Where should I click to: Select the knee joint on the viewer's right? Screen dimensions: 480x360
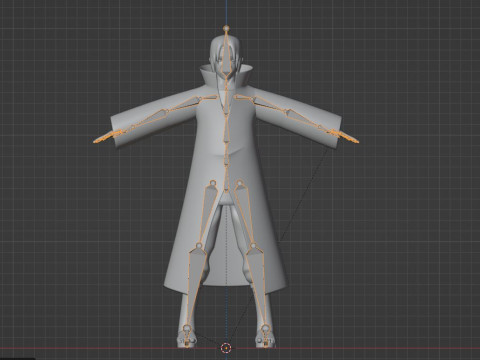pos(253,246)
